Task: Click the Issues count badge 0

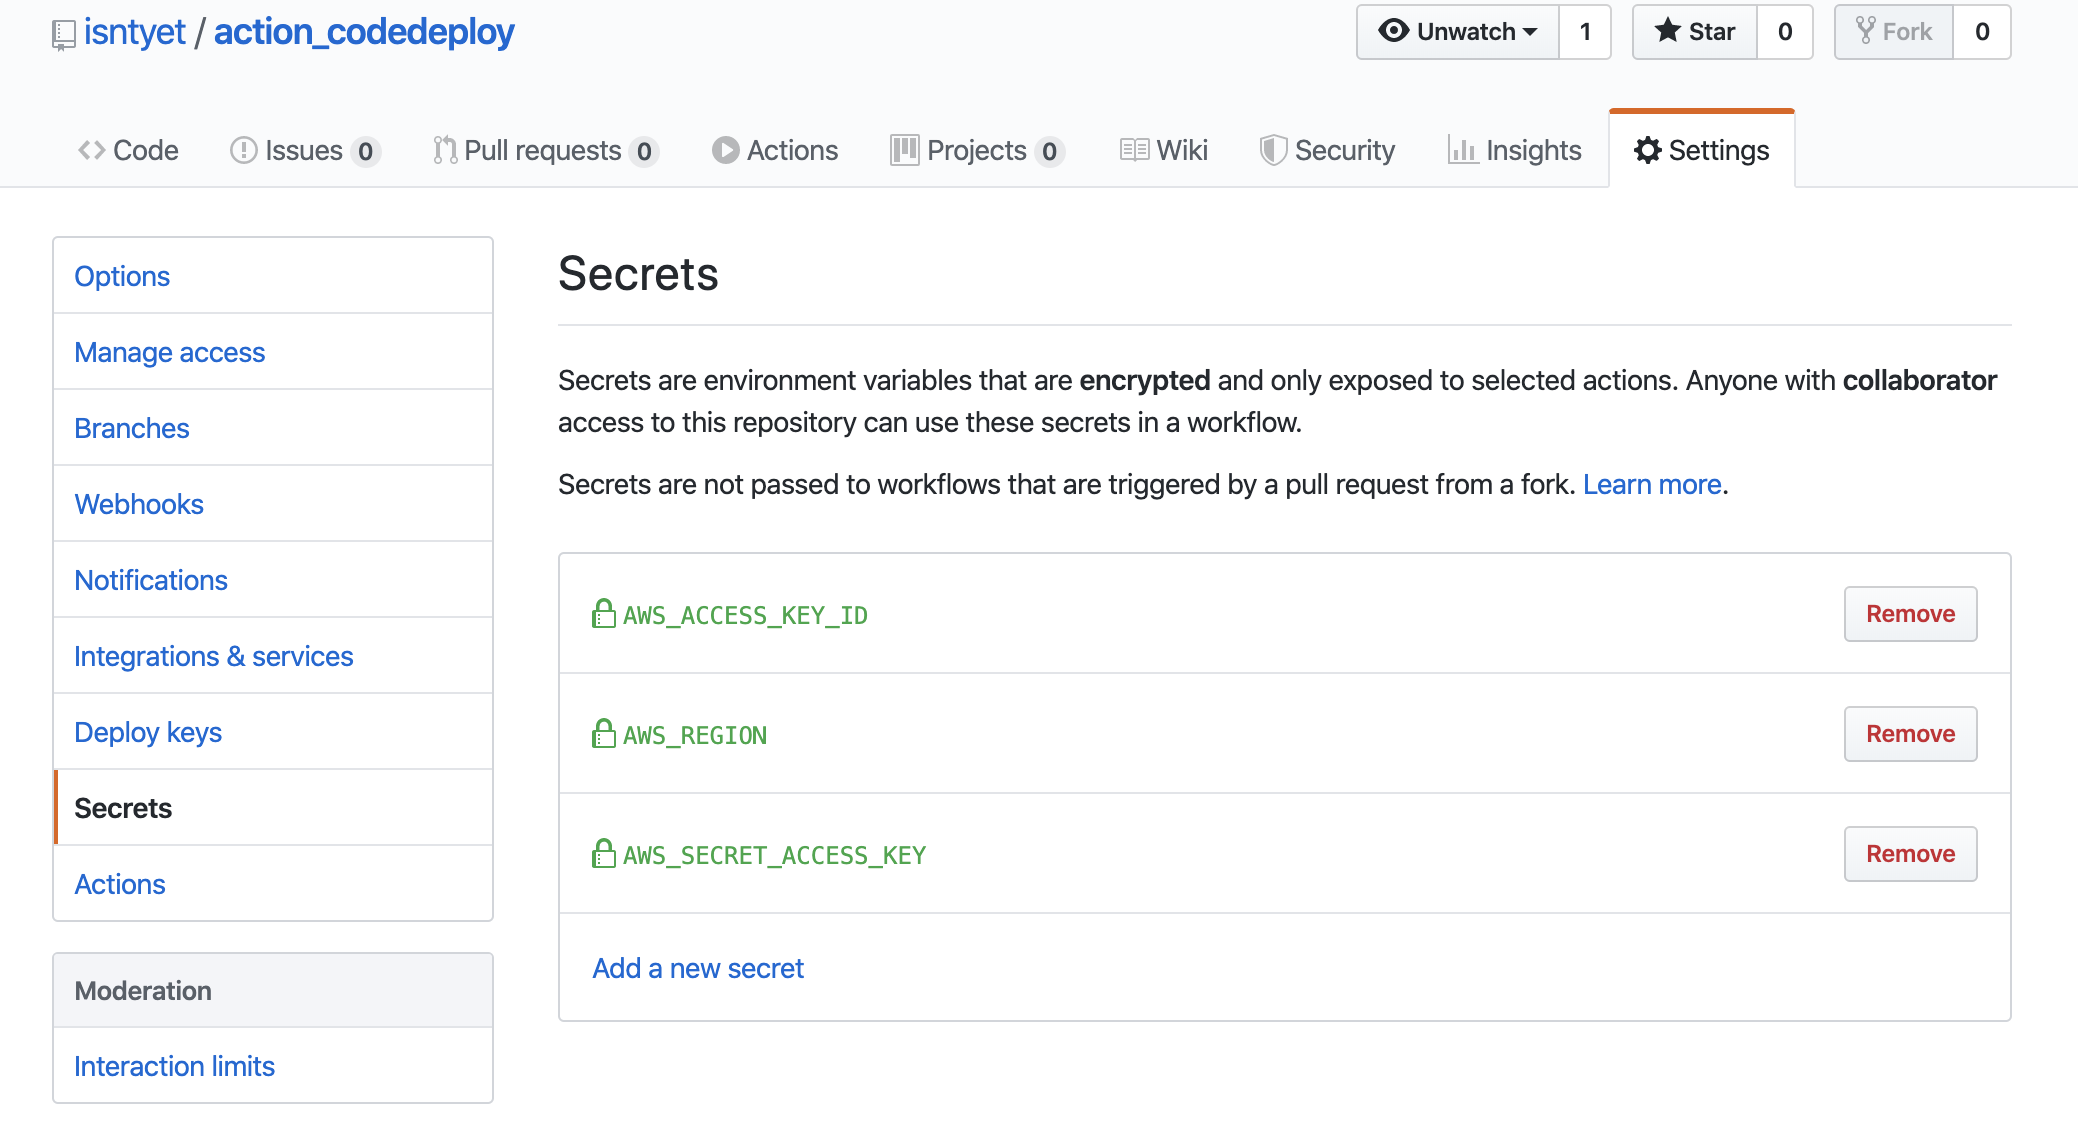Action: [x=366, y=151]
